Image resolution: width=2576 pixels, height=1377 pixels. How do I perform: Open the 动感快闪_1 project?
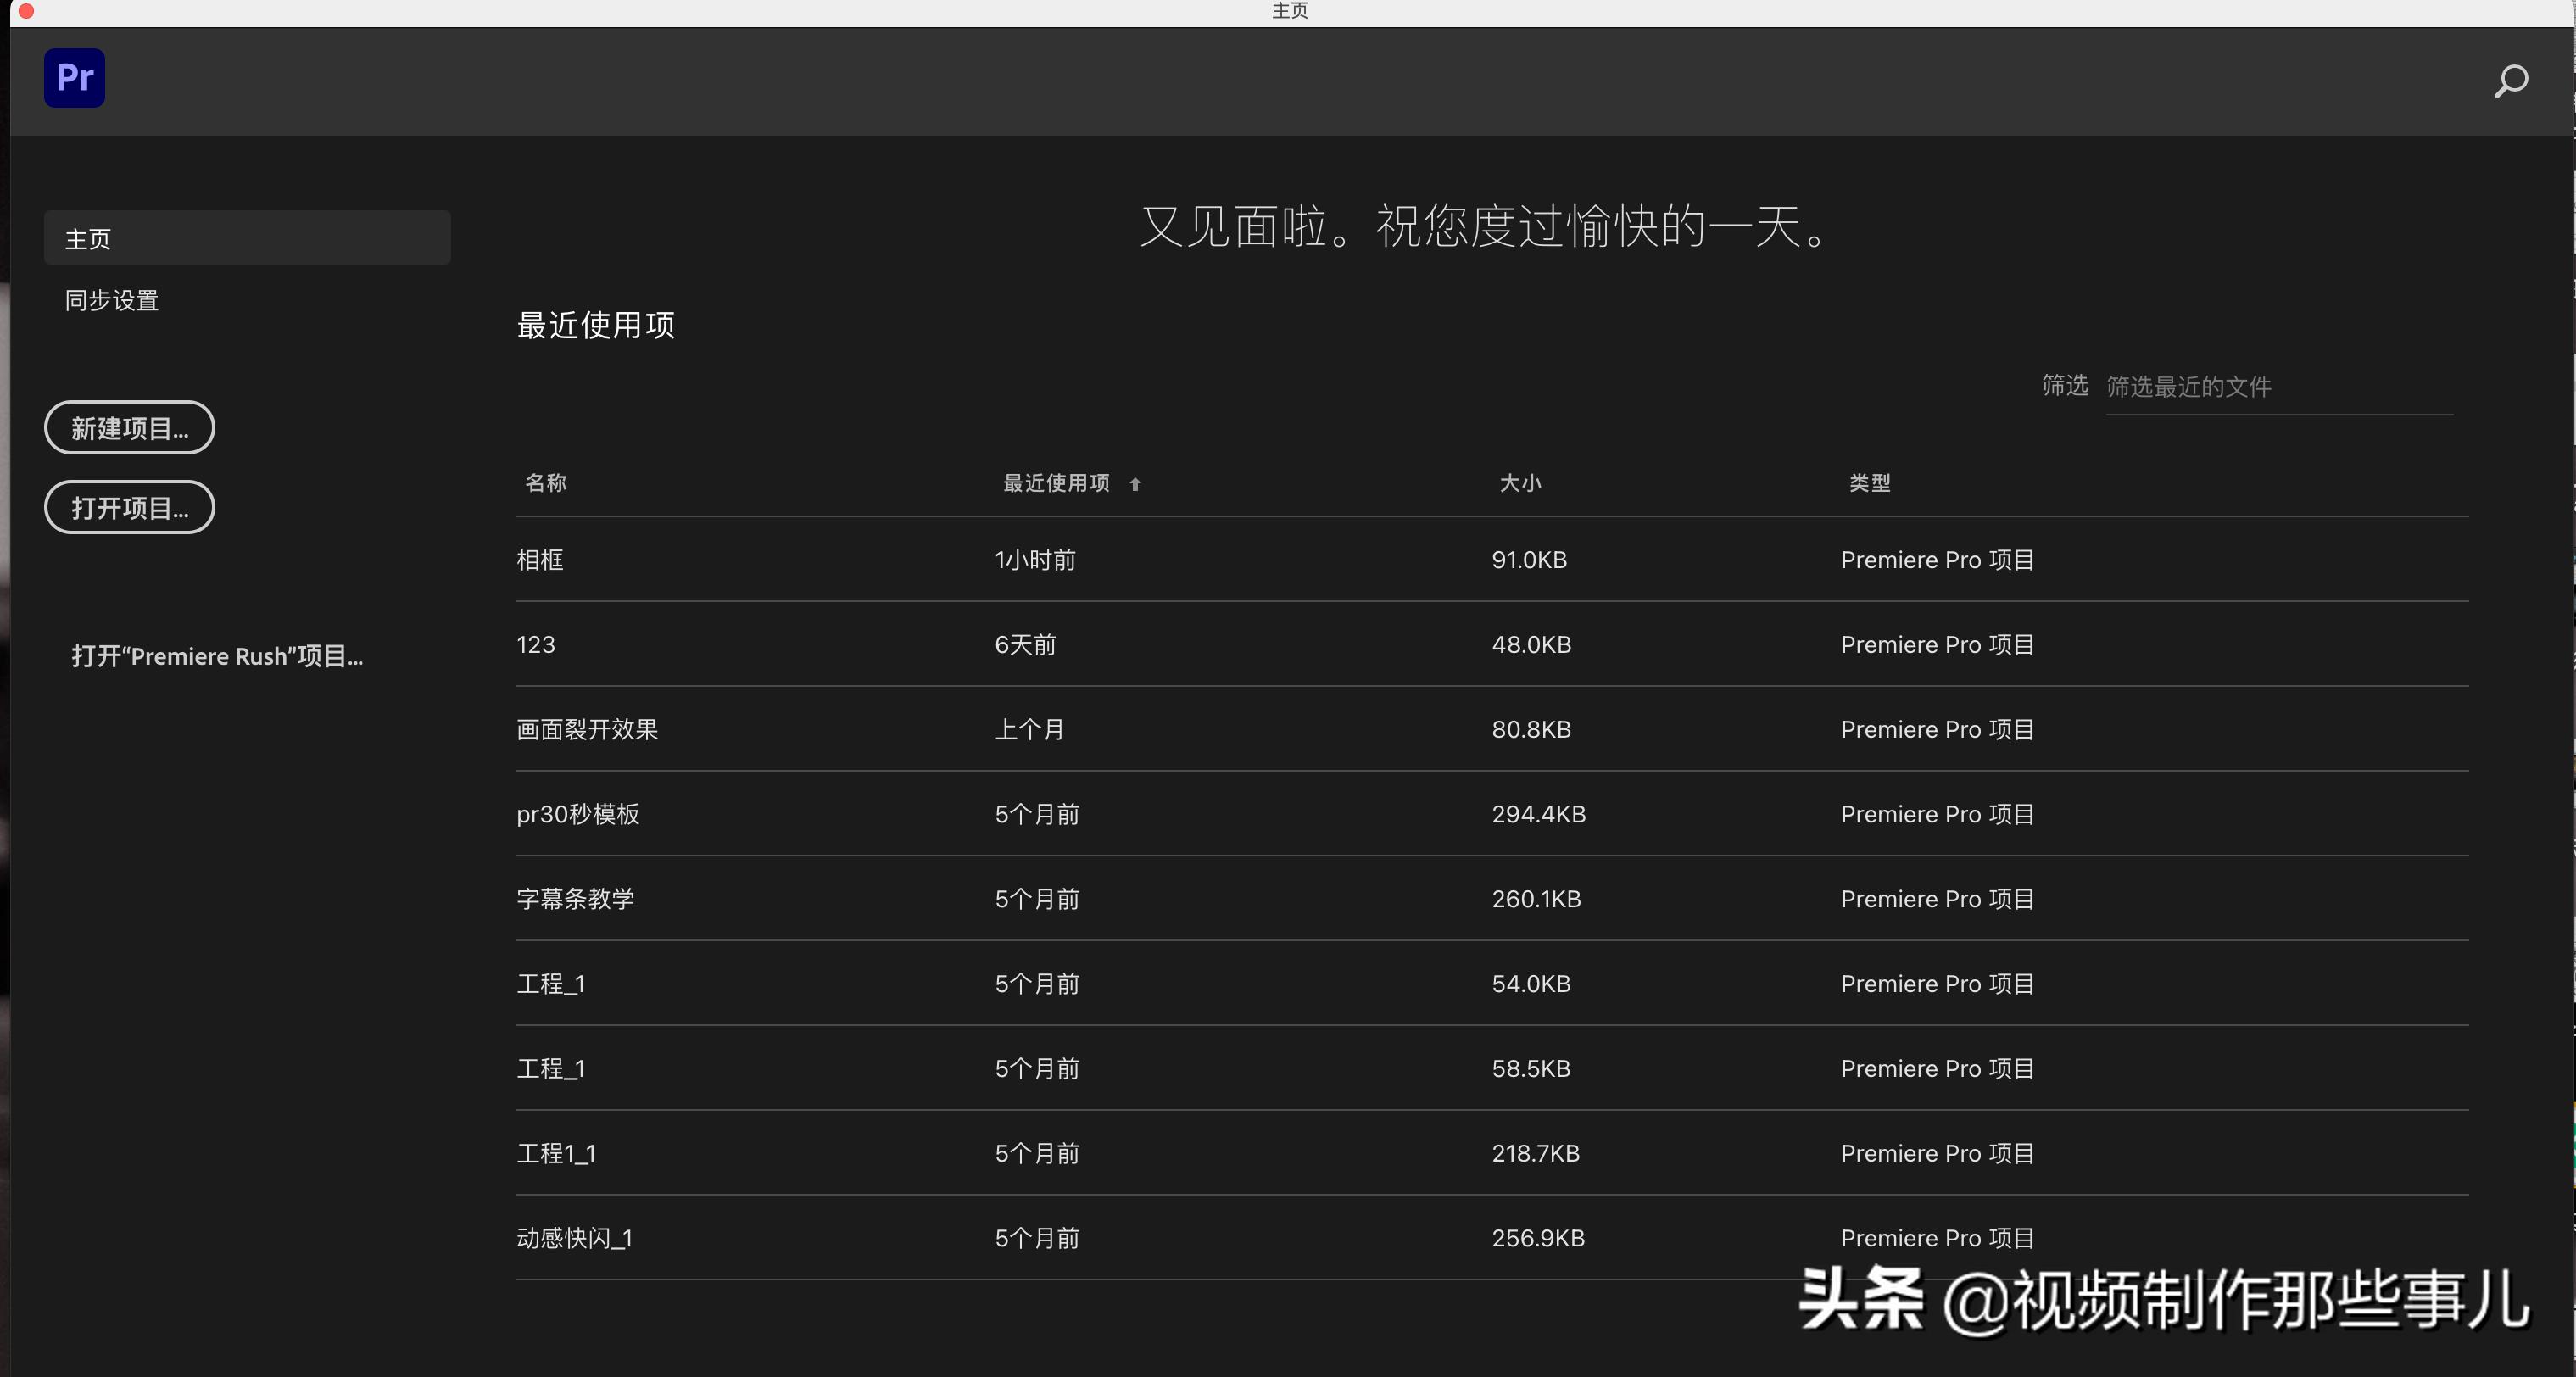click(x=573, y=1238)
